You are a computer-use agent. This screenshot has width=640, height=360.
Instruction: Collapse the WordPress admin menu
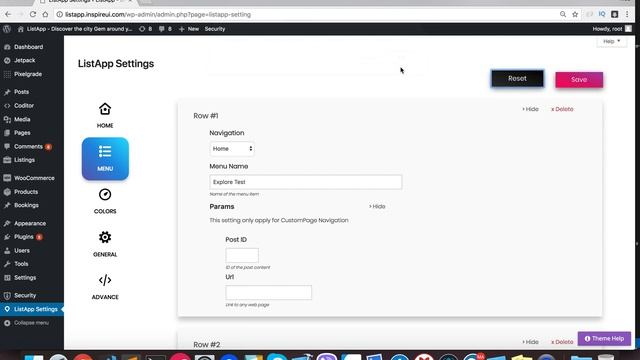click(31, 323)
